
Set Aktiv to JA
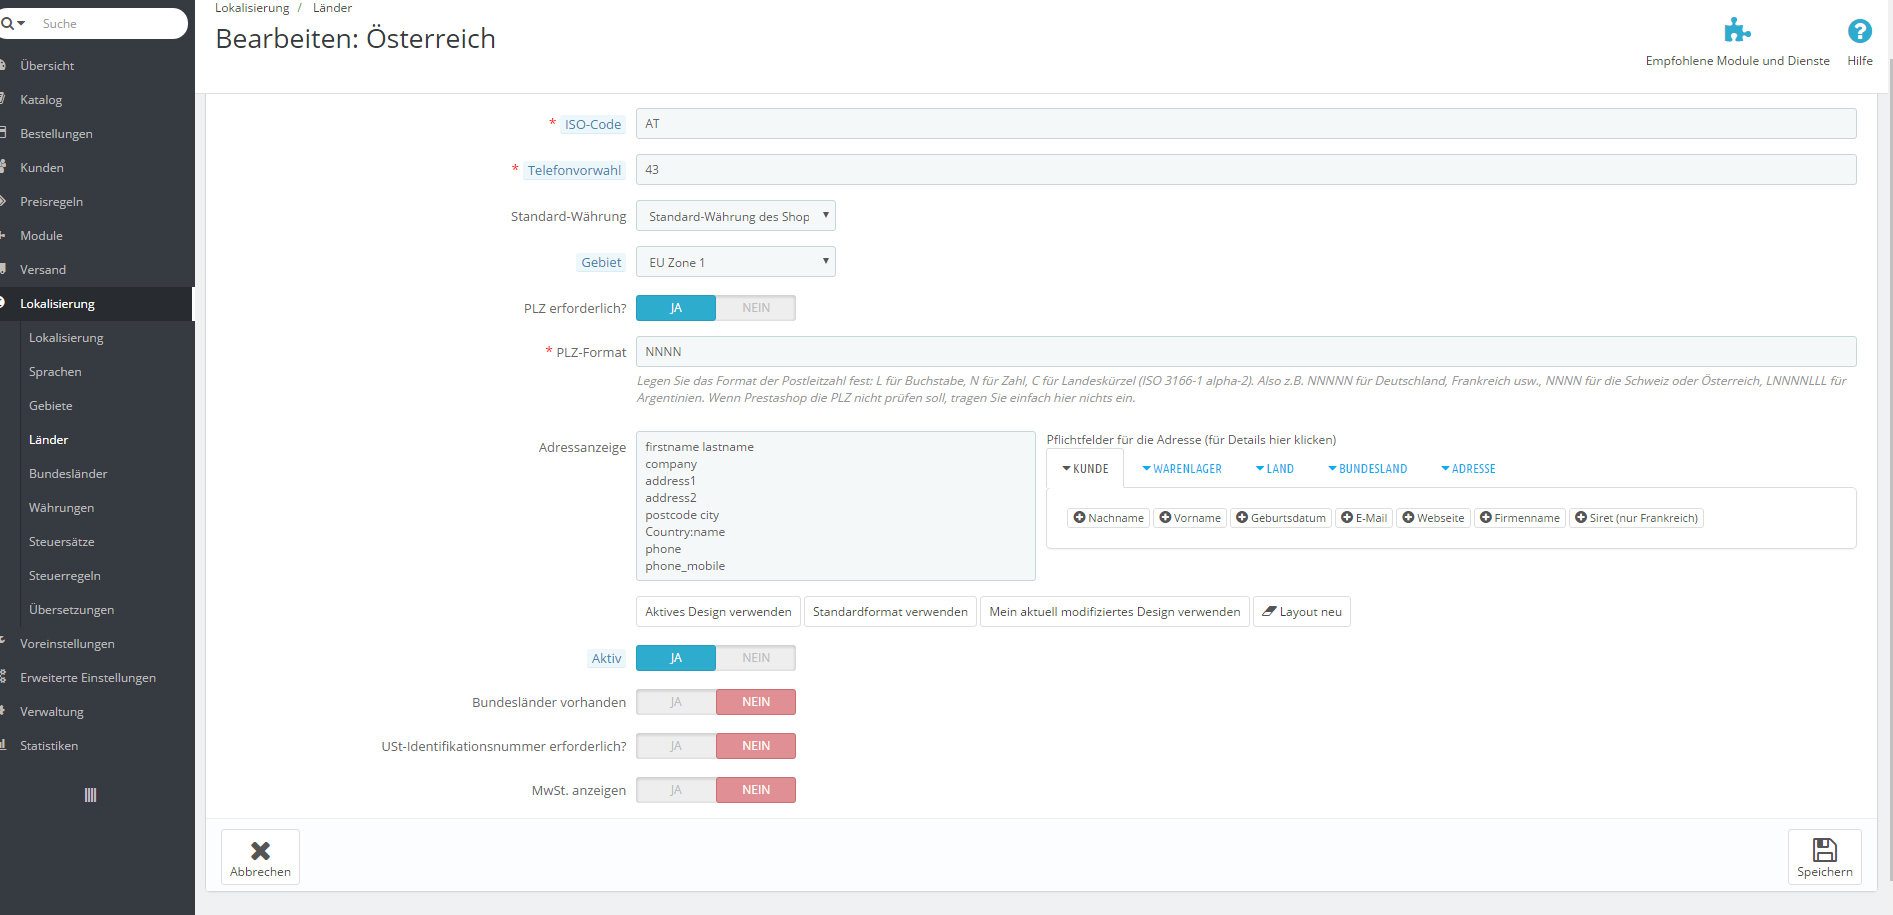click(676, 658)
